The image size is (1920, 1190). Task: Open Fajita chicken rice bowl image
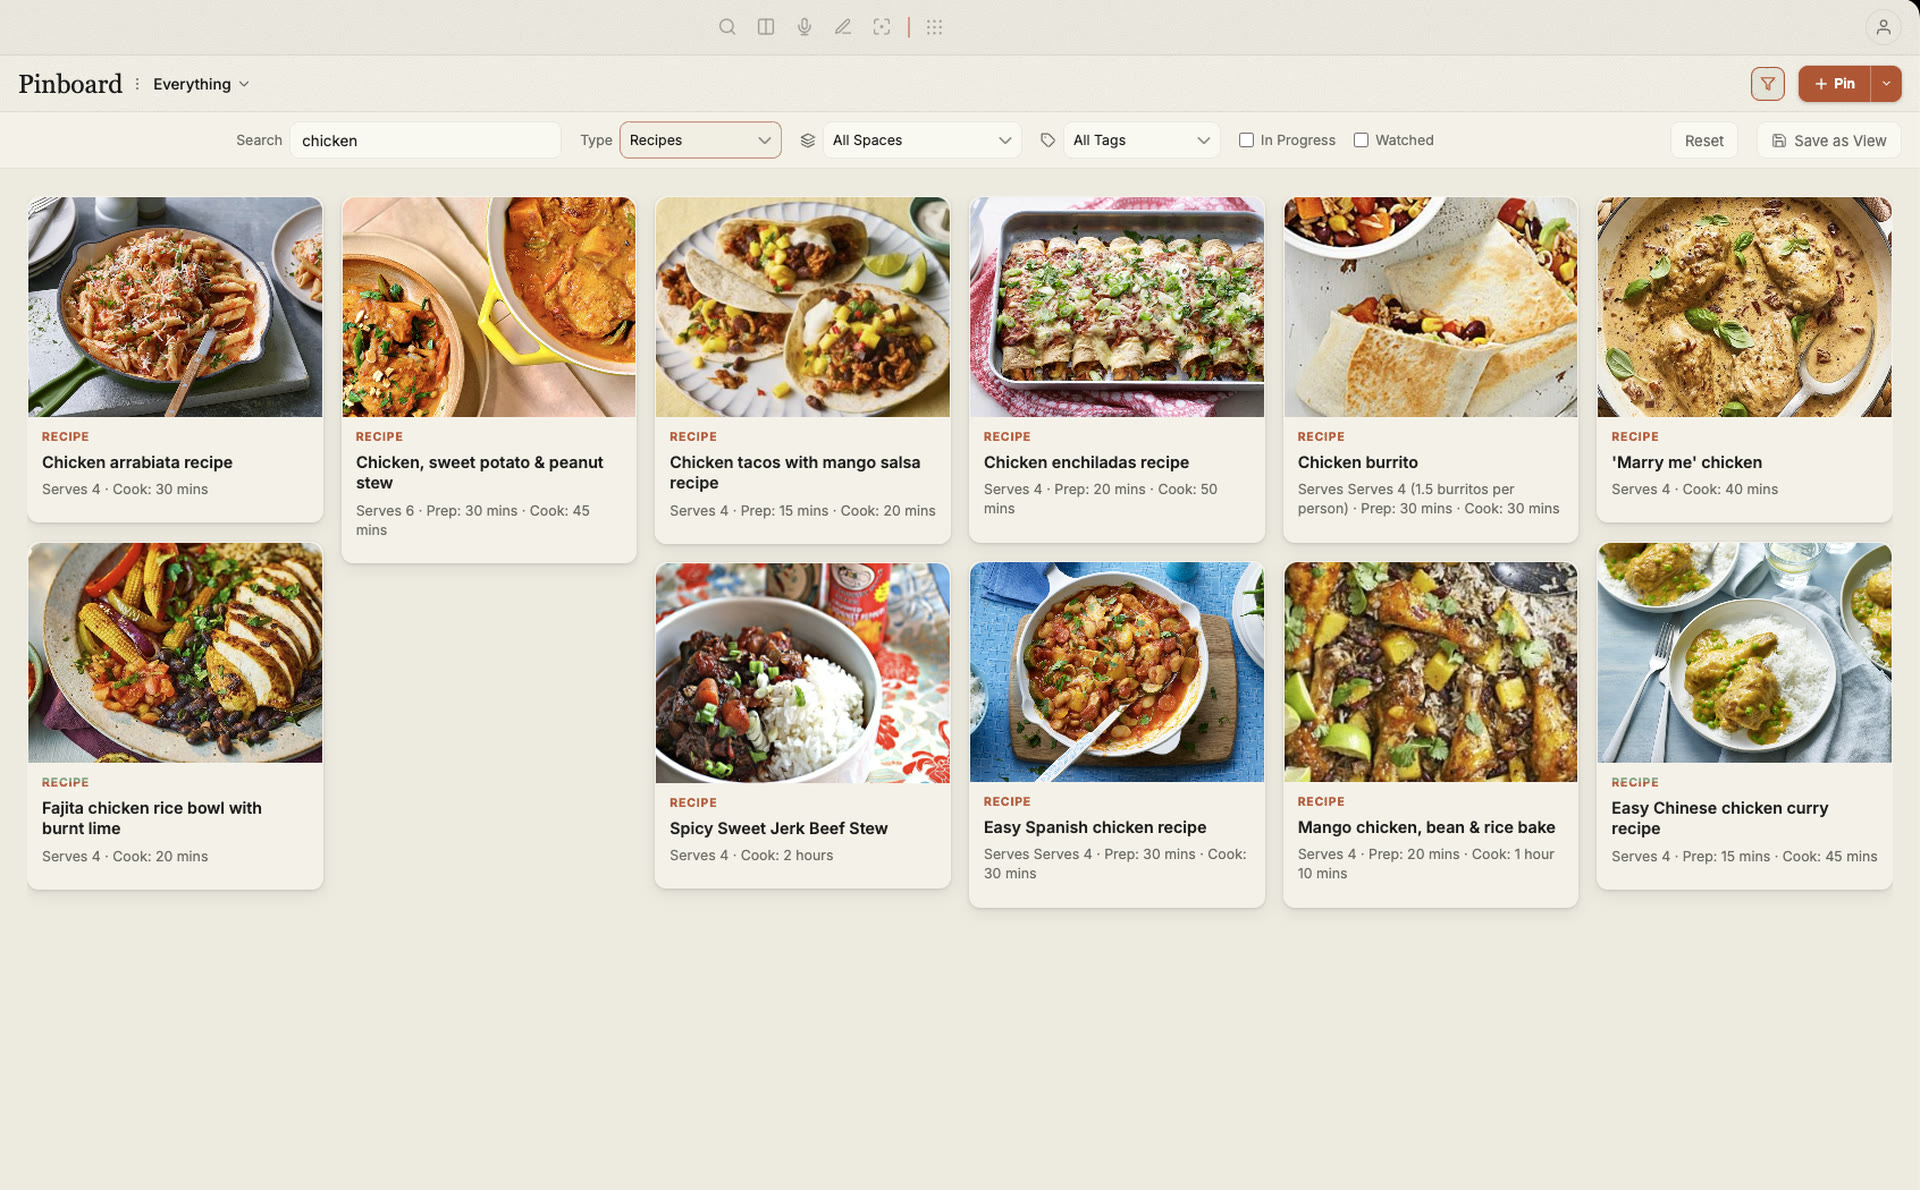(175, 653)
